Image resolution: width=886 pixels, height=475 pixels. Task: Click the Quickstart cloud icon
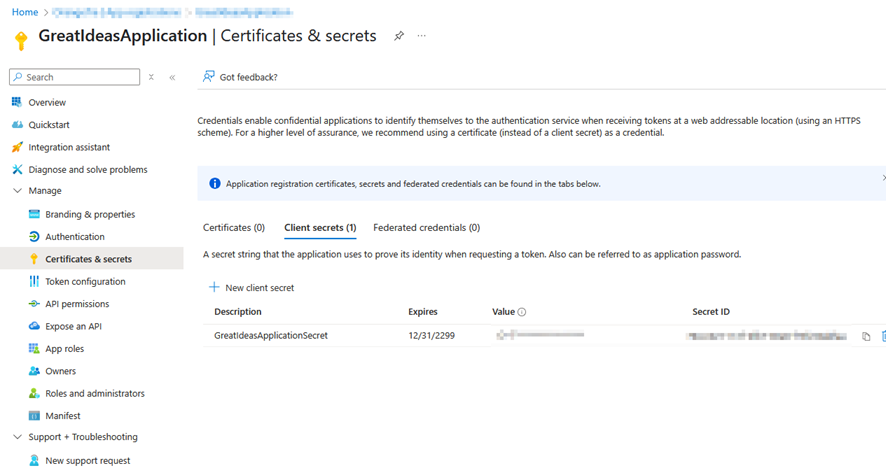pos(17,125)
